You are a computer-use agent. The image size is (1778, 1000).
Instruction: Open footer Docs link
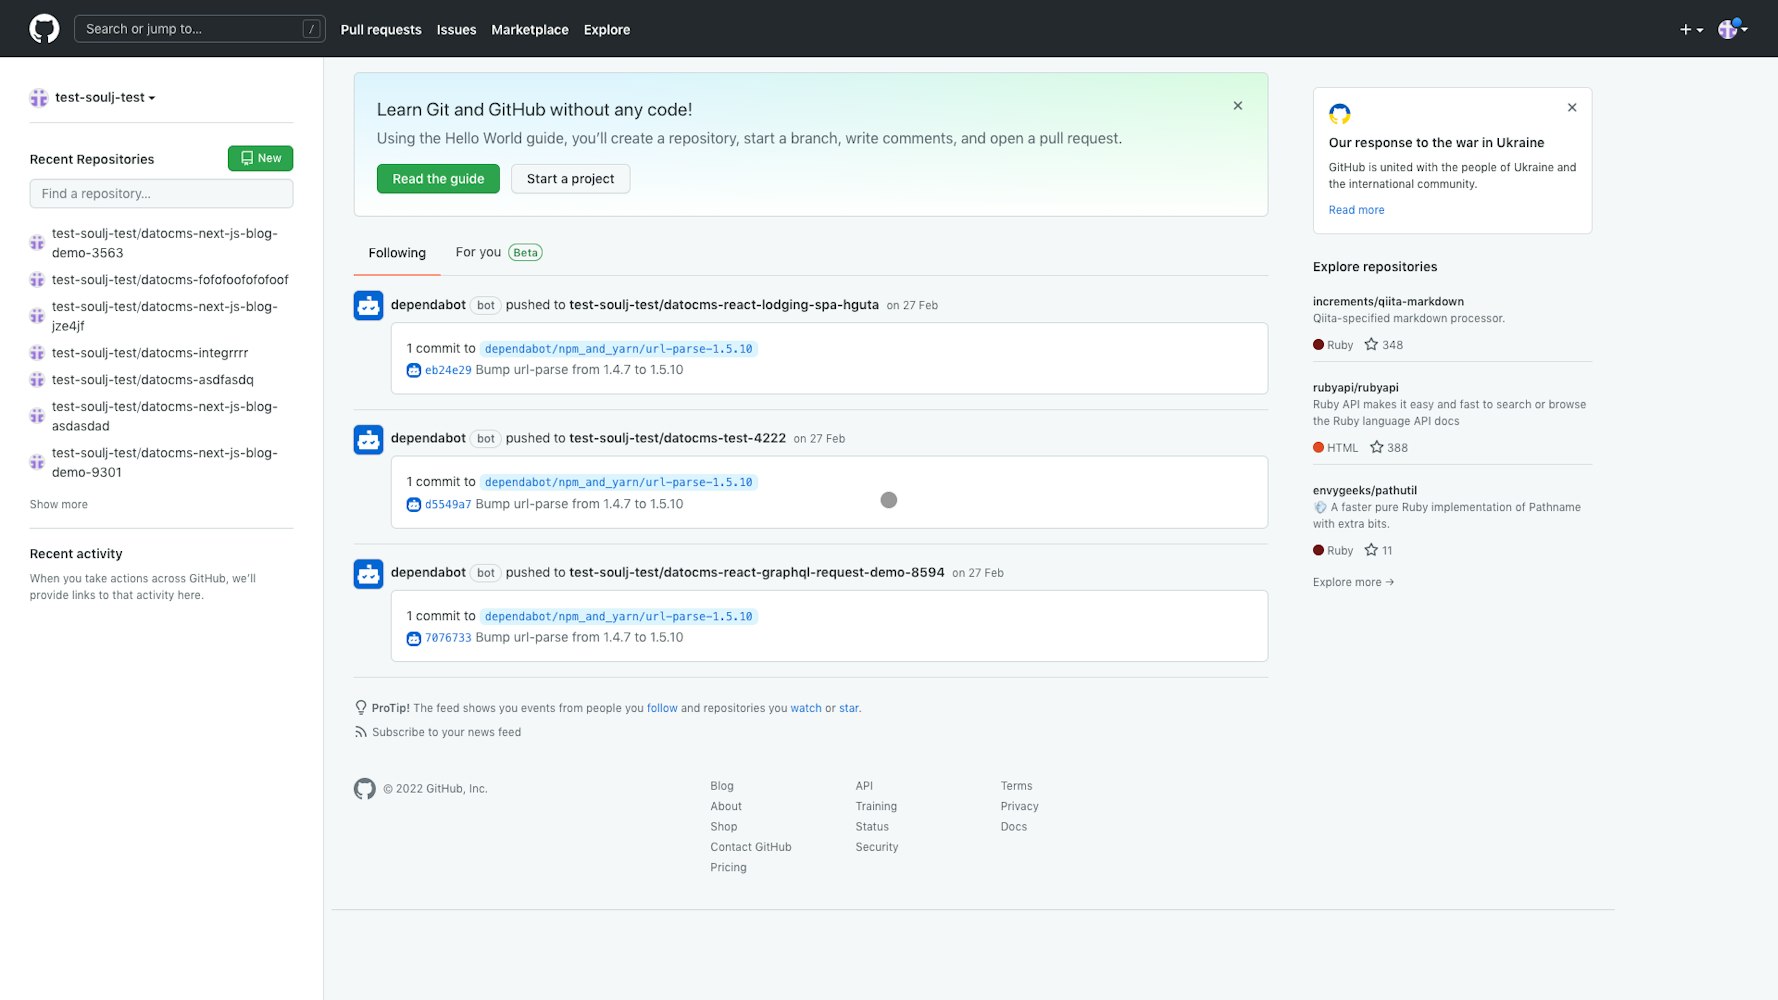(x=1014, y=827)
